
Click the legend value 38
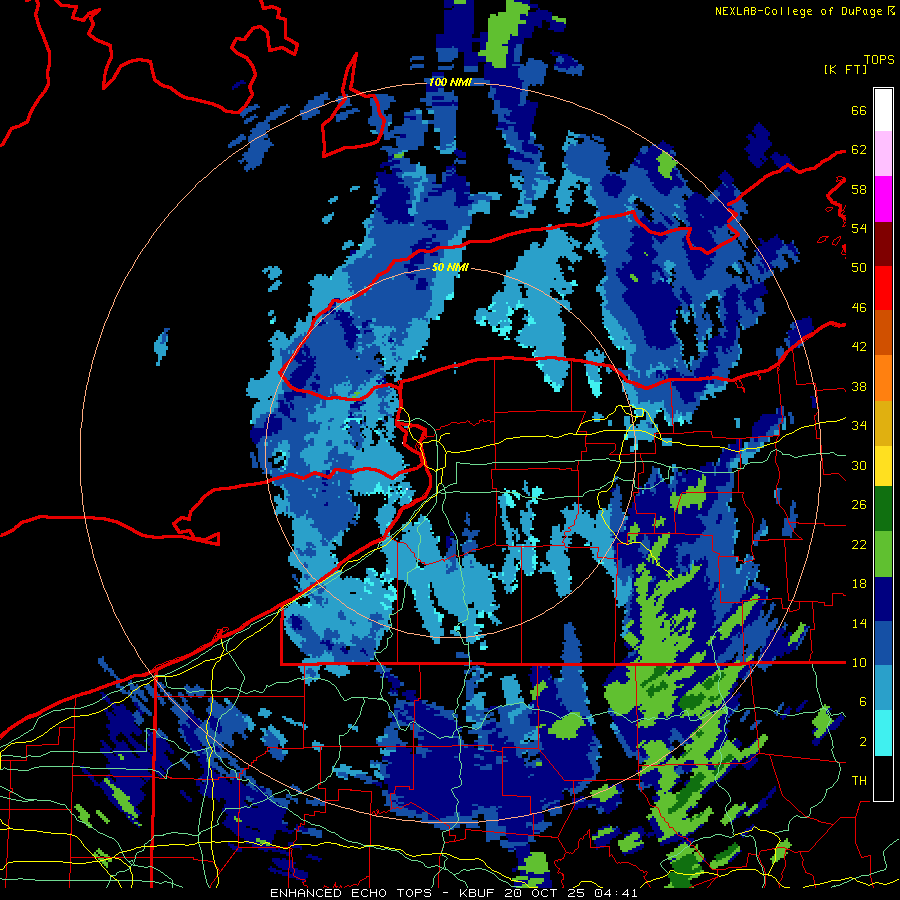click(859, 386)
